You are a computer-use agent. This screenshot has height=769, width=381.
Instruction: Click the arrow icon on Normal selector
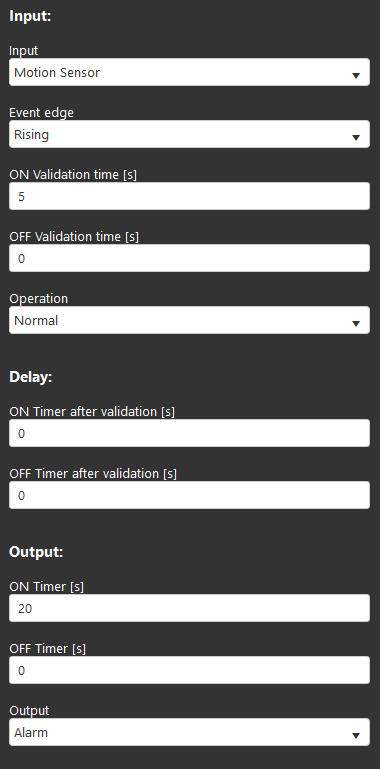pos(356,324)
